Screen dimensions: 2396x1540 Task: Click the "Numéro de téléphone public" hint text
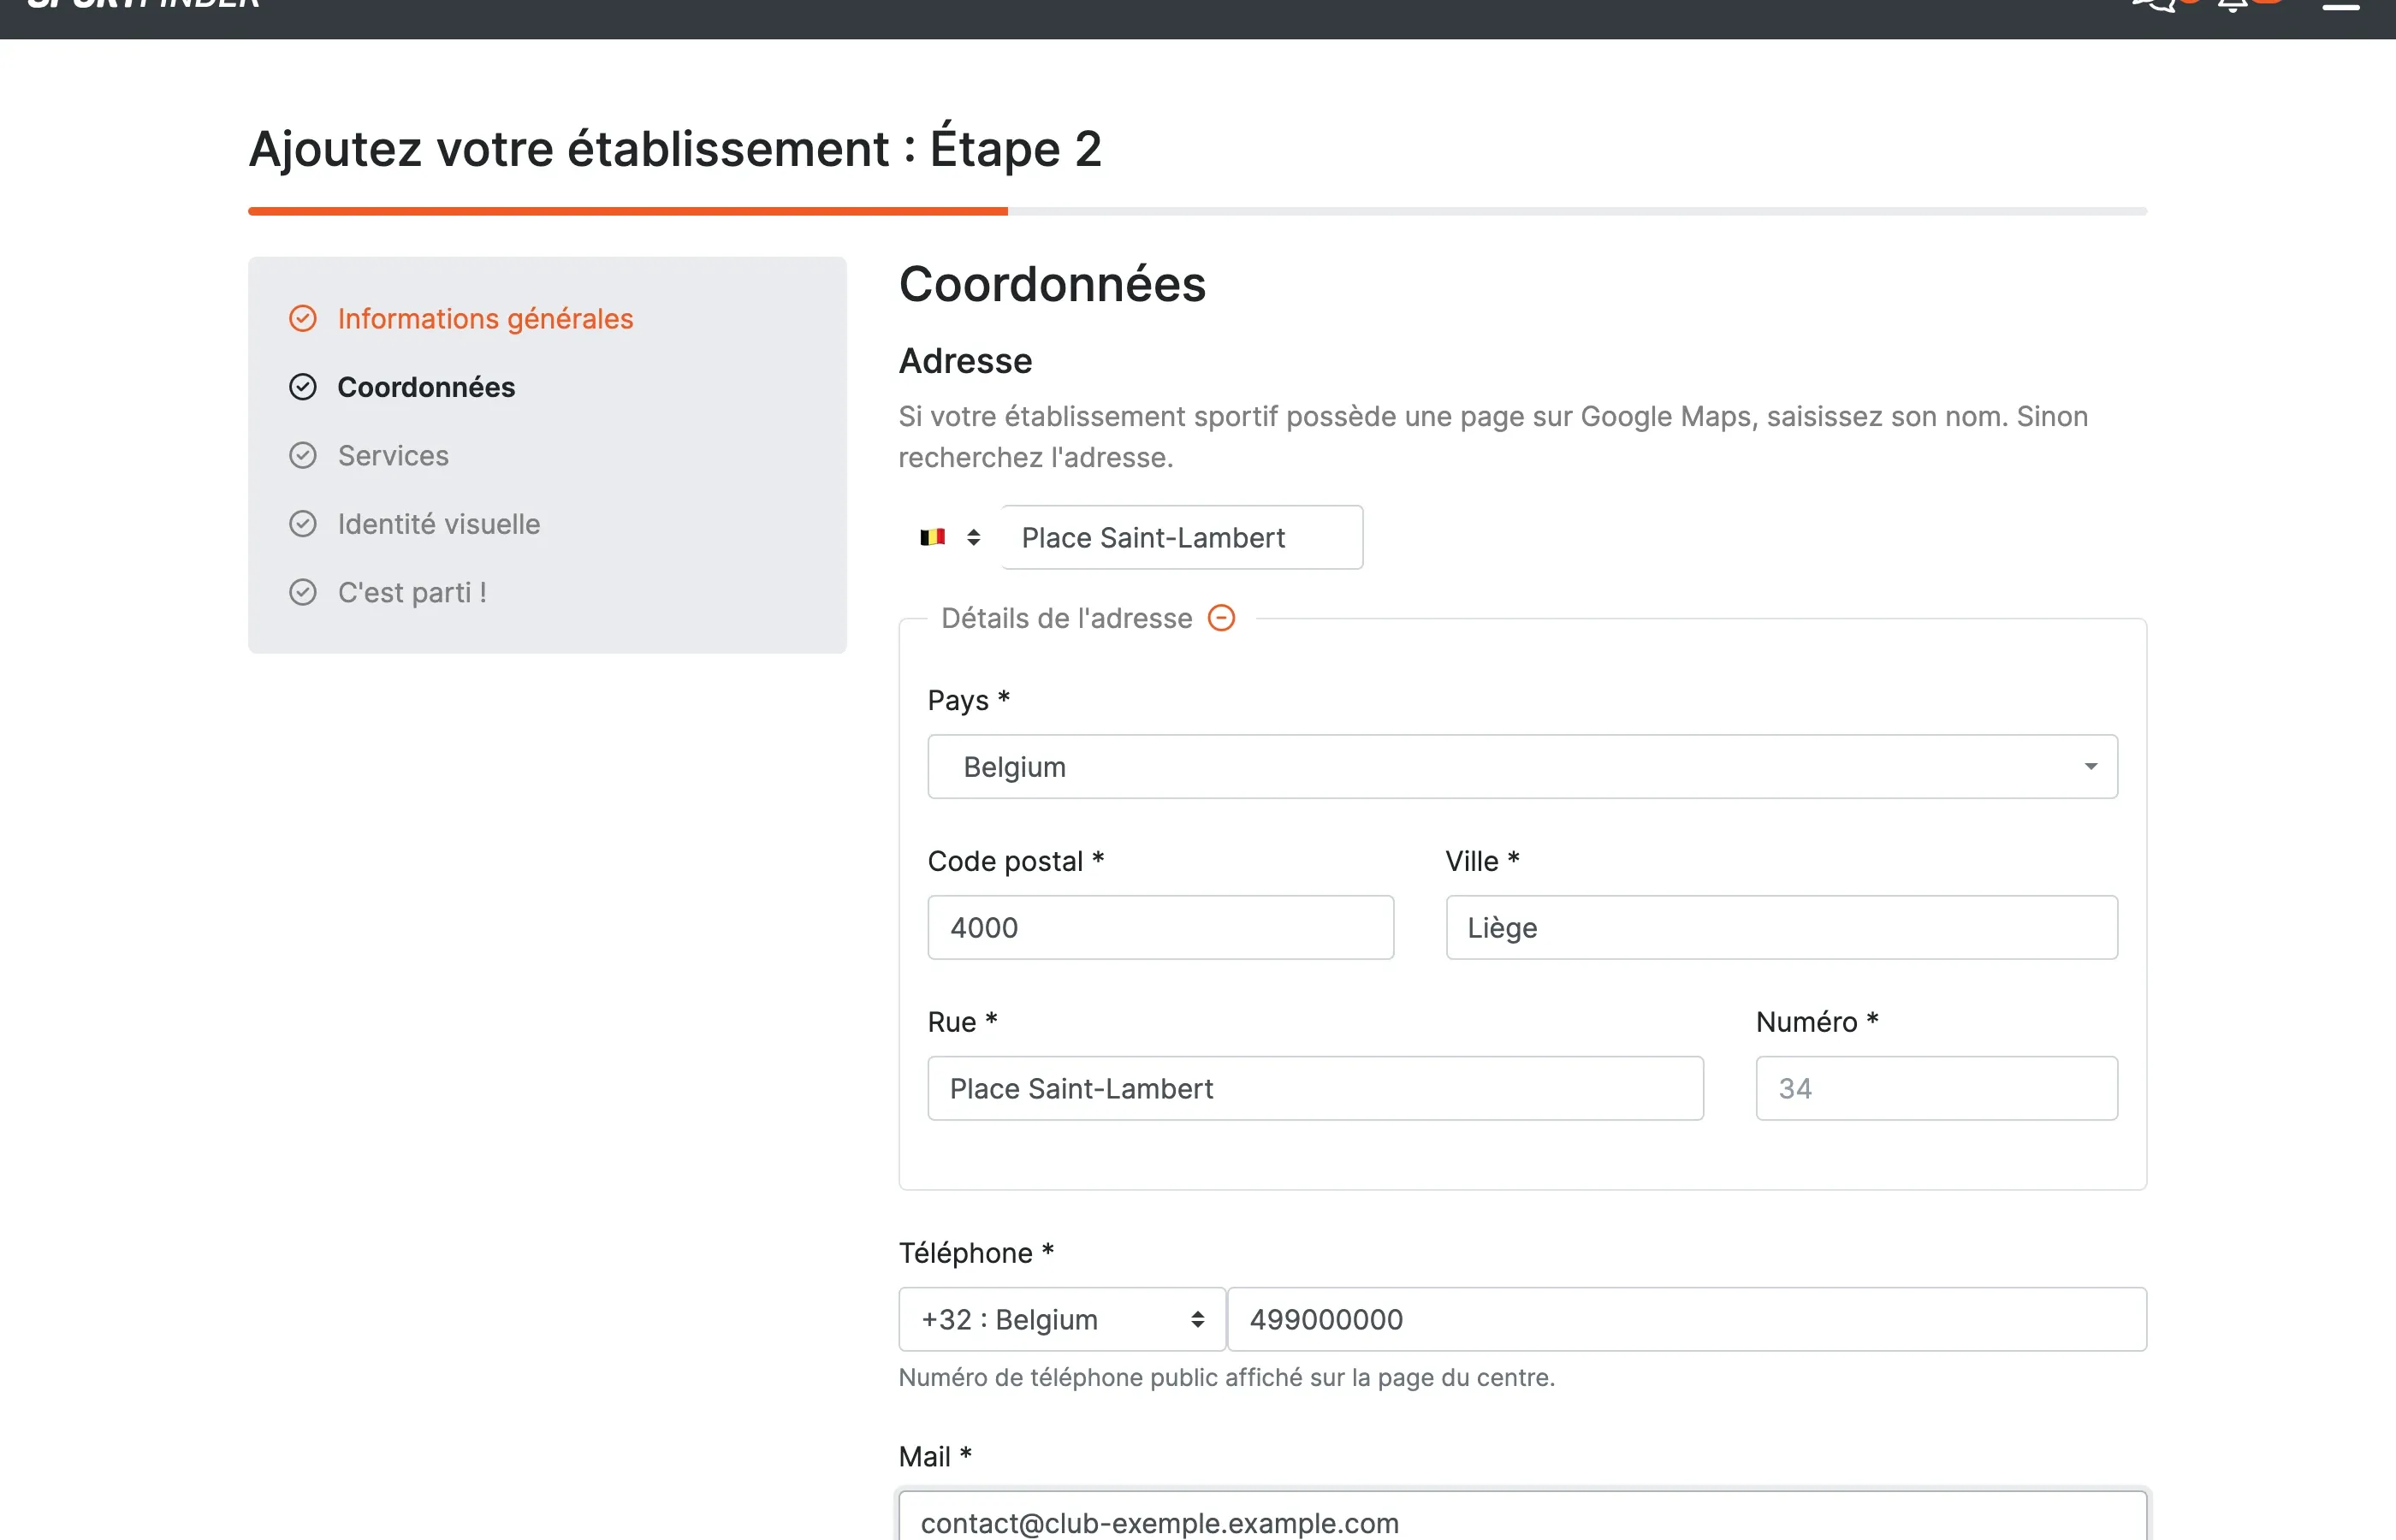1226,1377
